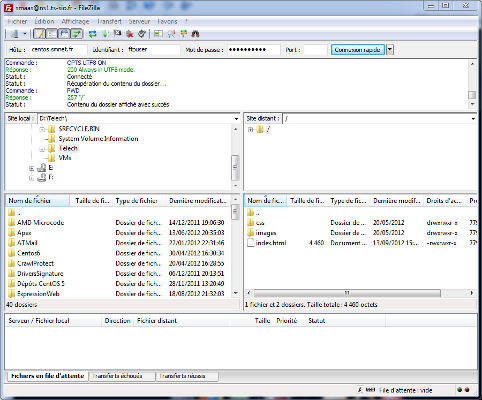Select the Apex folder

24,233
